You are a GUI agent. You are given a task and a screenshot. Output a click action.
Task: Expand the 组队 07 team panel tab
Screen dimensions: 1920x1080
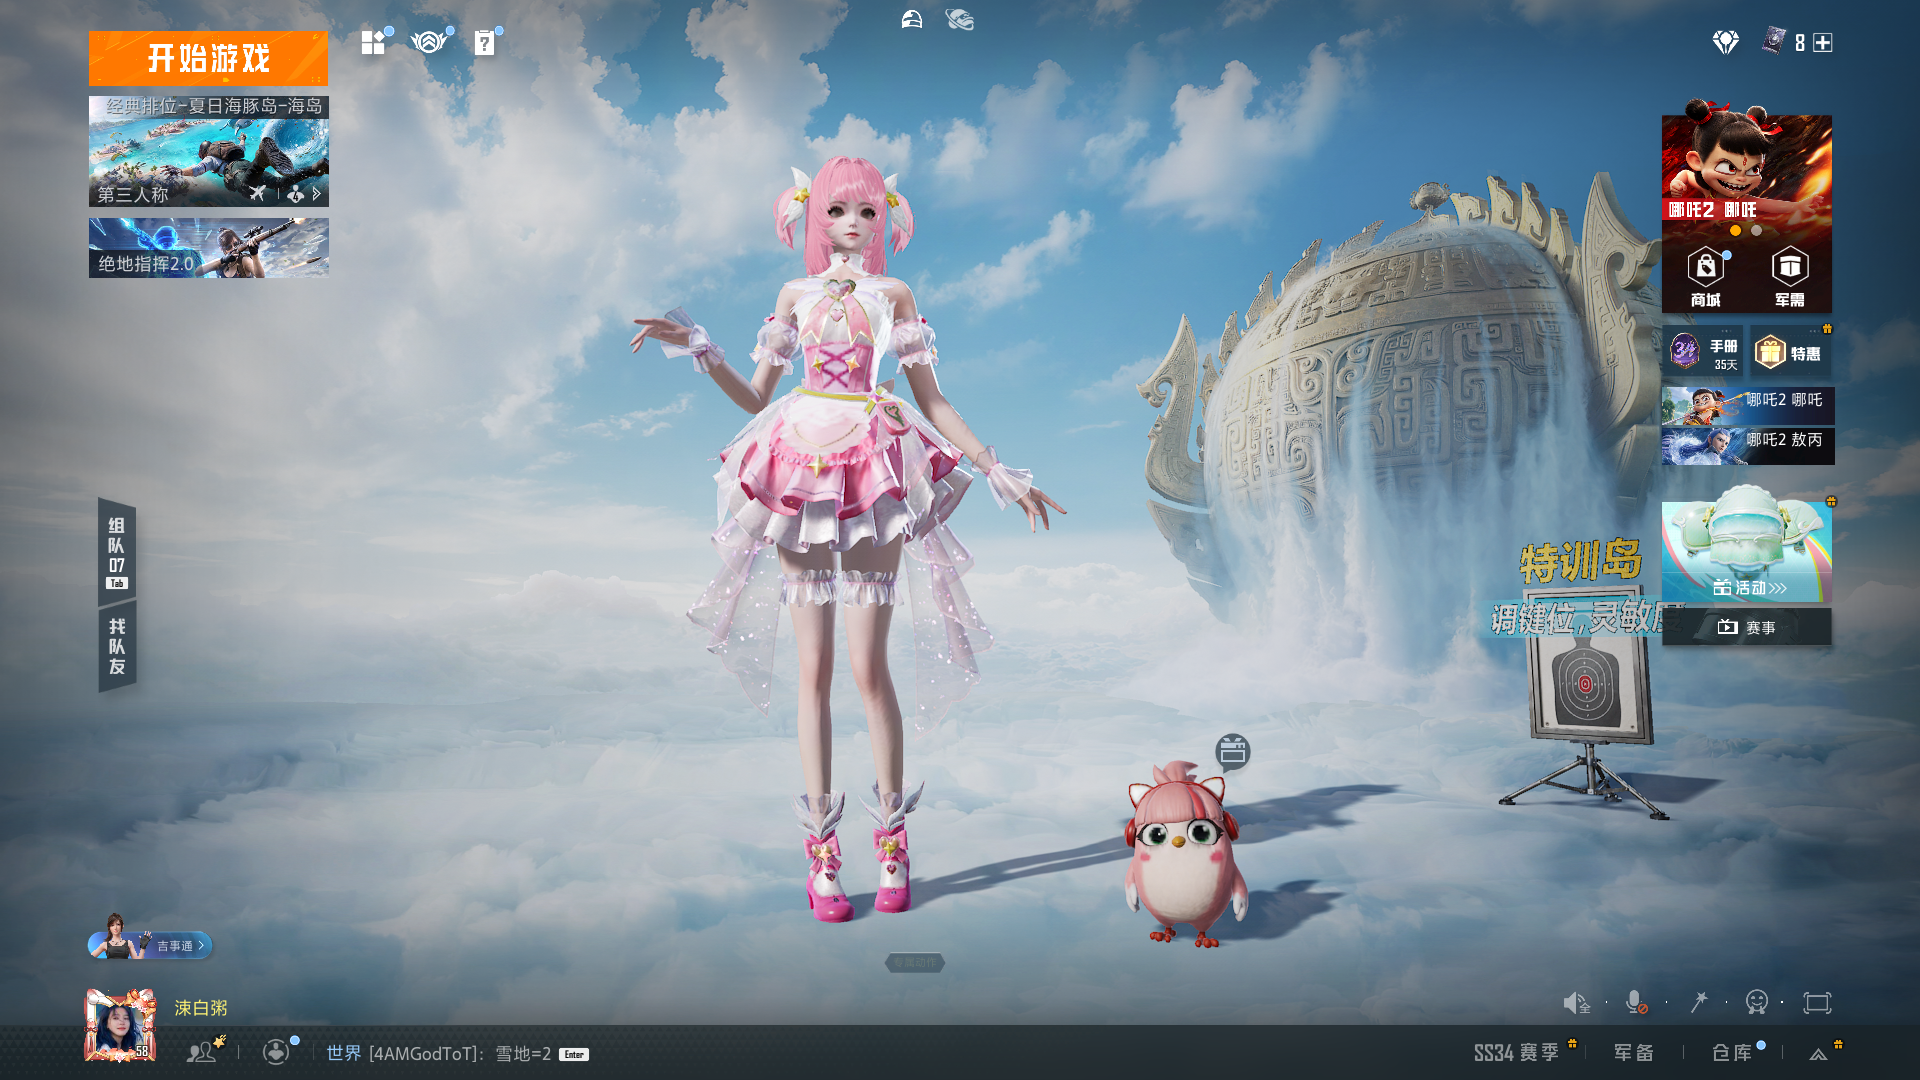[x=117, y=552]
